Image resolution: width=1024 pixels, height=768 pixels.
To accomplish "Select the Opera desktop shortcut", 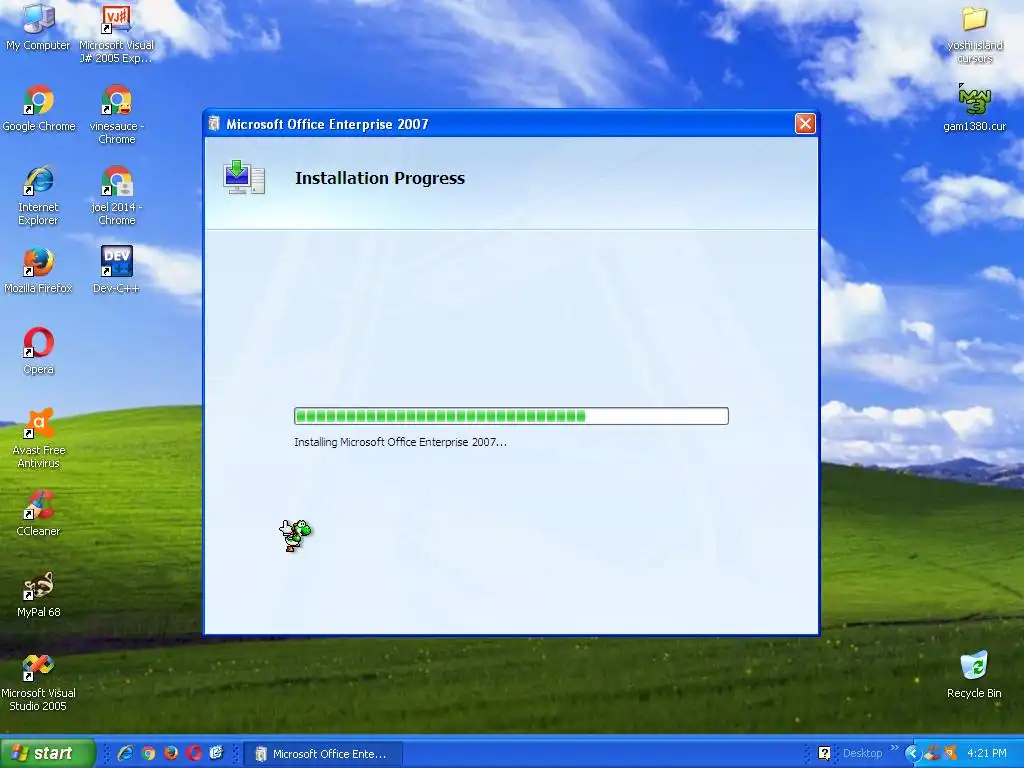I will (39, 351).
